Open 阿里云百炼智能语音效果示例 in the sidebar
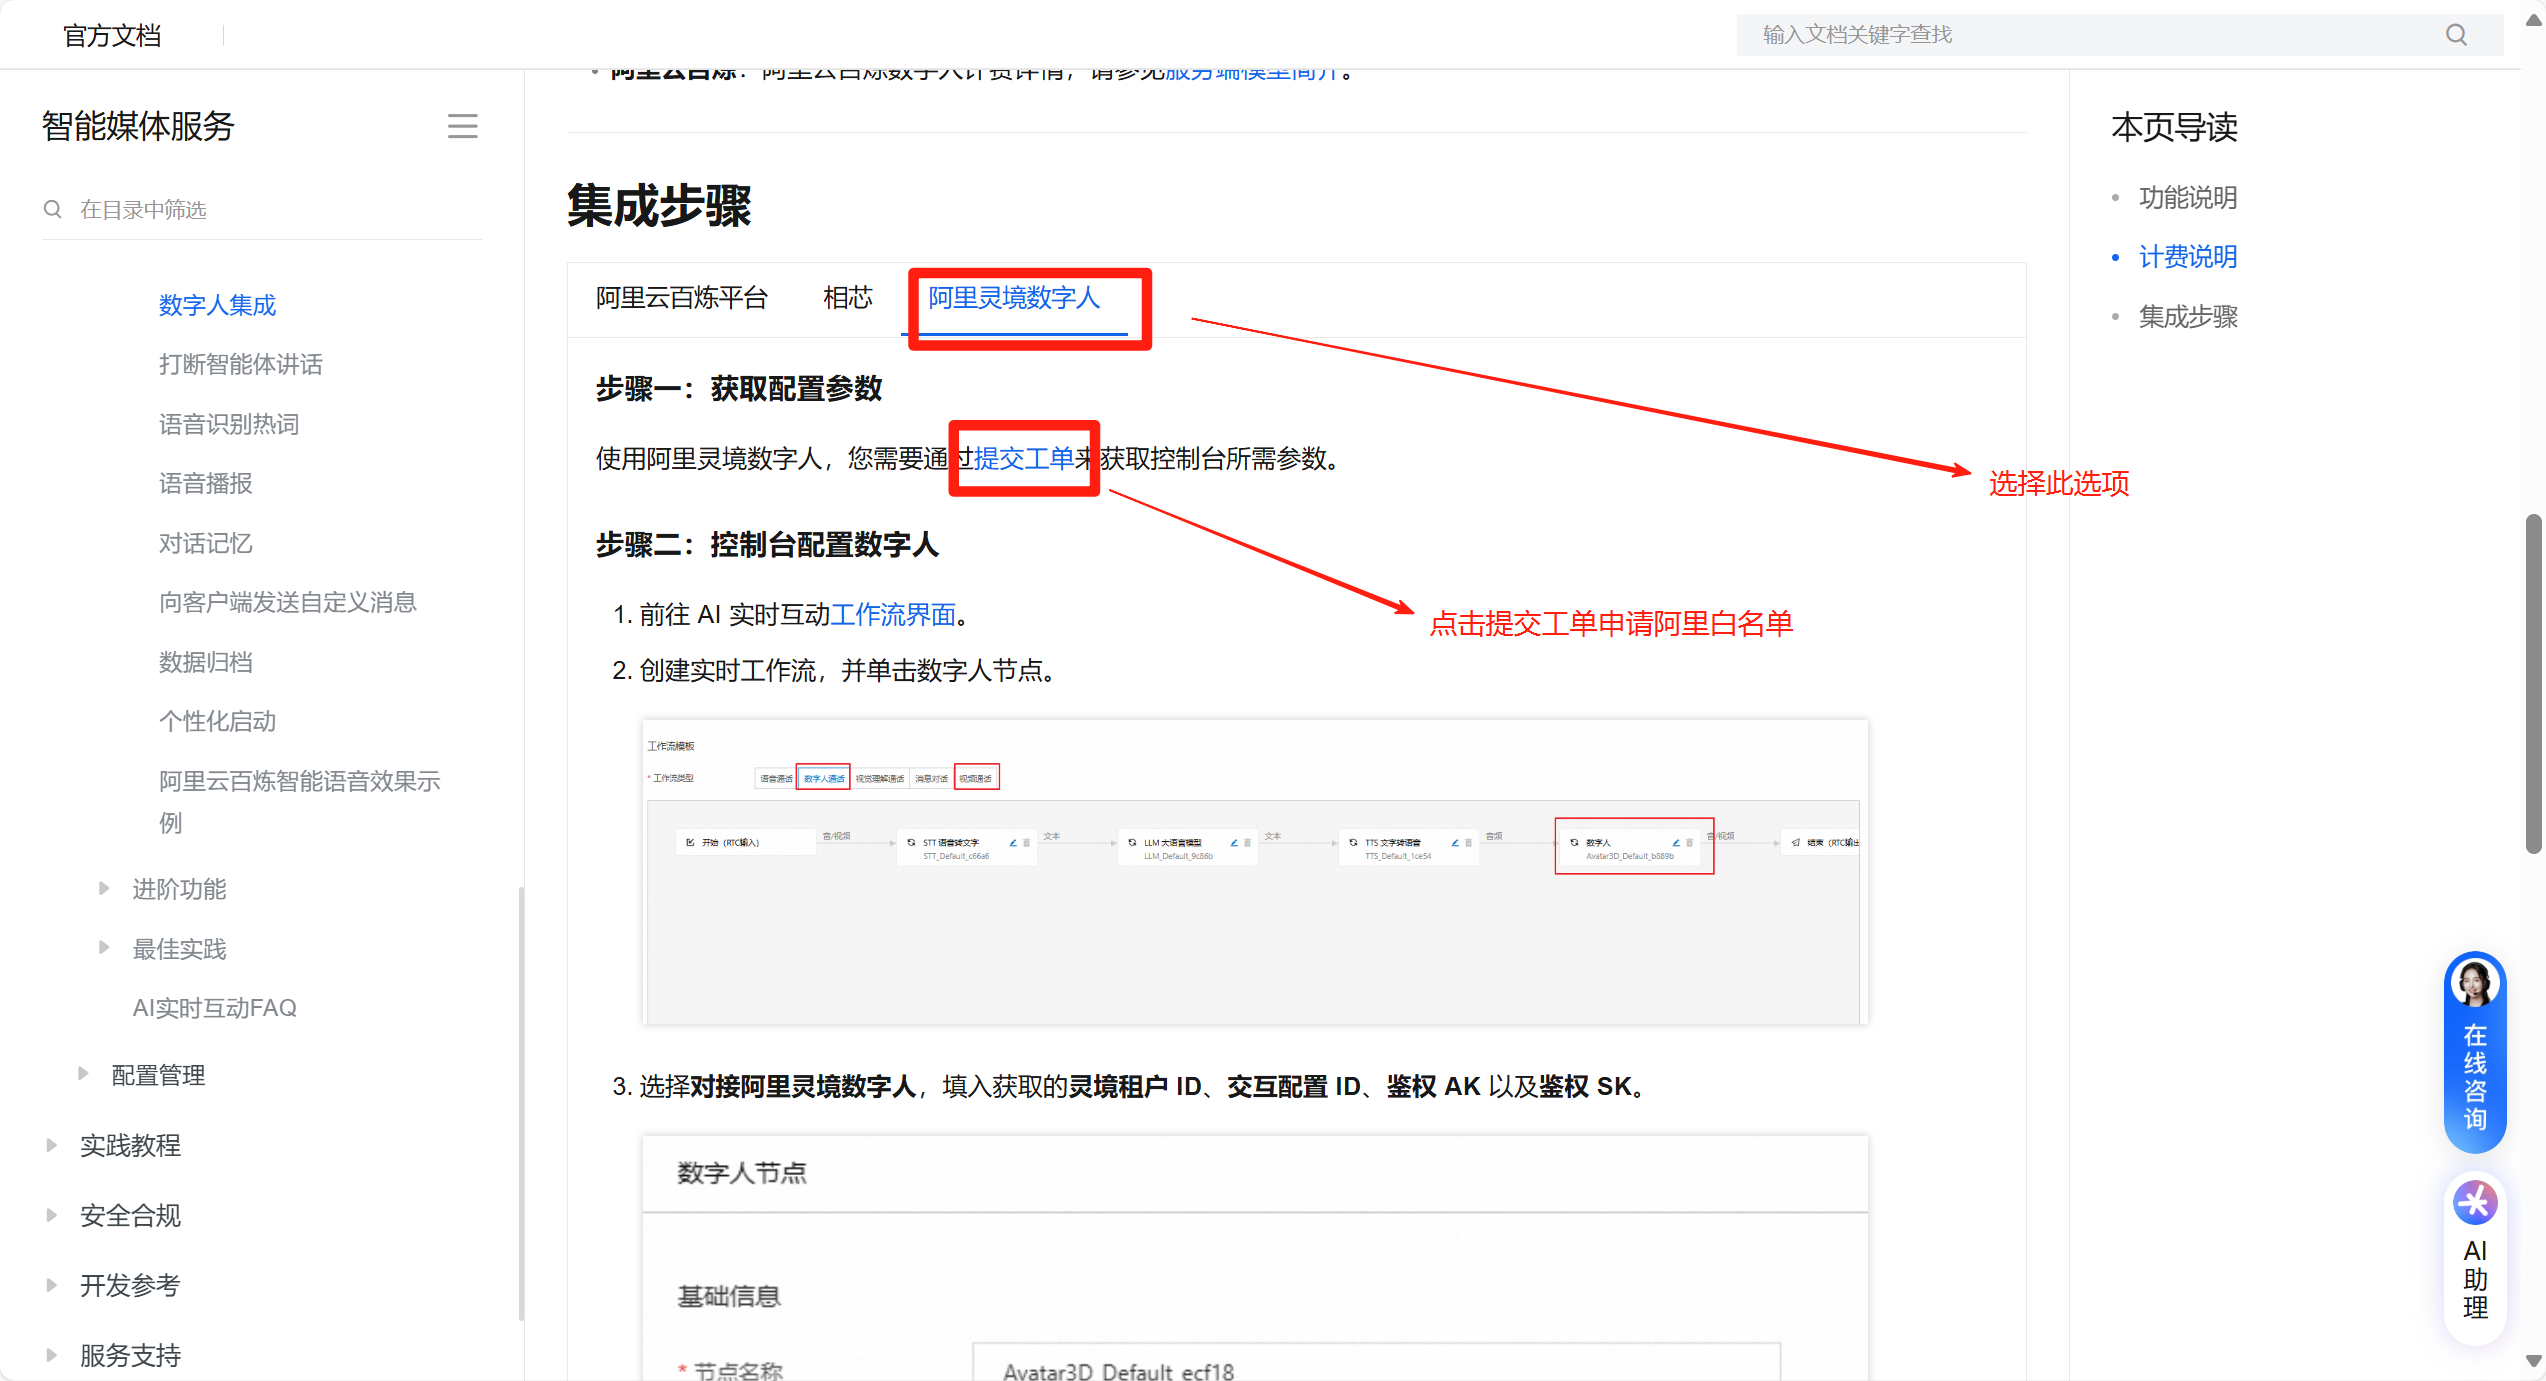Screen dimensions: 2546x1381 click(x=300, y=802)
